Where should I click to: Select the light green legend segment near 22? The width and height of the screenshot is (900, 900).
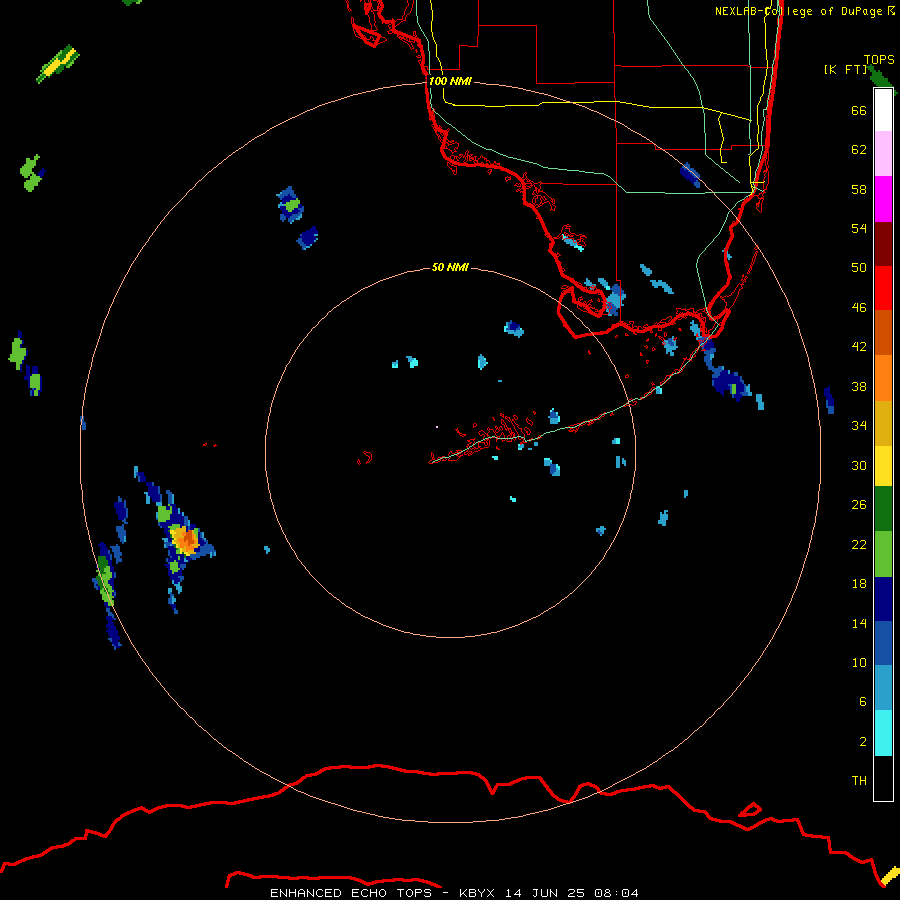pyautogui.click(x=883, y=554)
